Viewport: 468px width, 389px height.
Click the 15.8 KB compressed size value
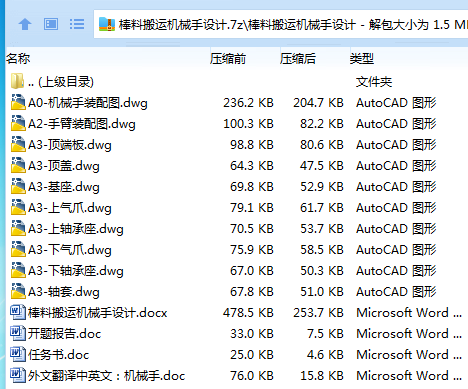[322, 376]
